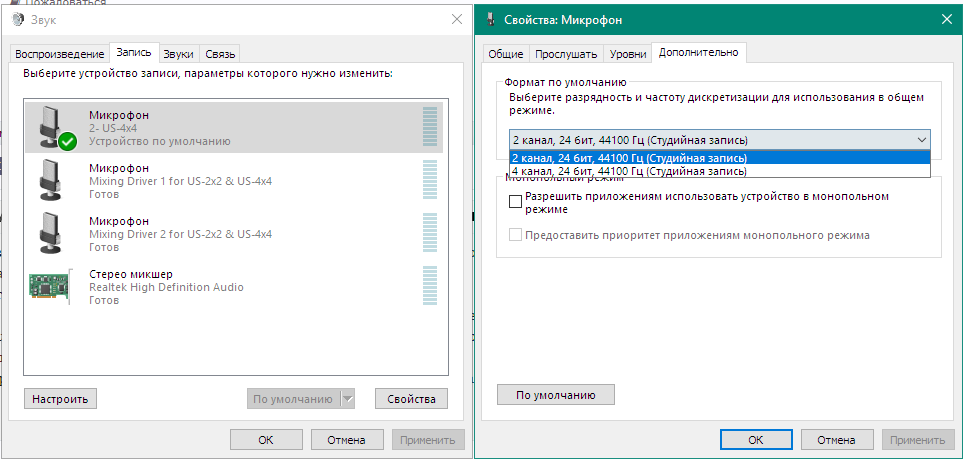Select the 2- US-4x4 device label
Viewport: 963px width, 459px height.
113,128
